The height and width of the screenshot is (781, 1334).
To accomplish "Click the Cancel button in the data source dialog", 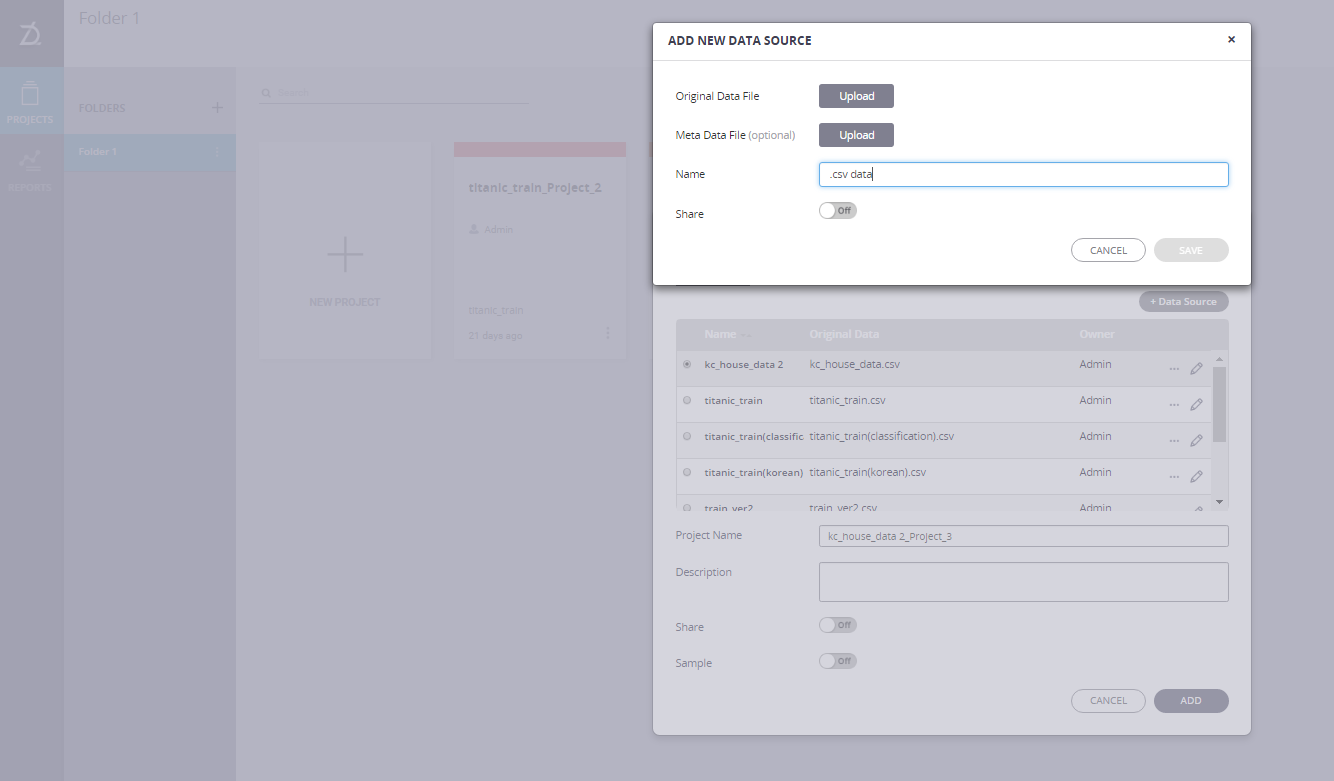I will [1108, 250].
